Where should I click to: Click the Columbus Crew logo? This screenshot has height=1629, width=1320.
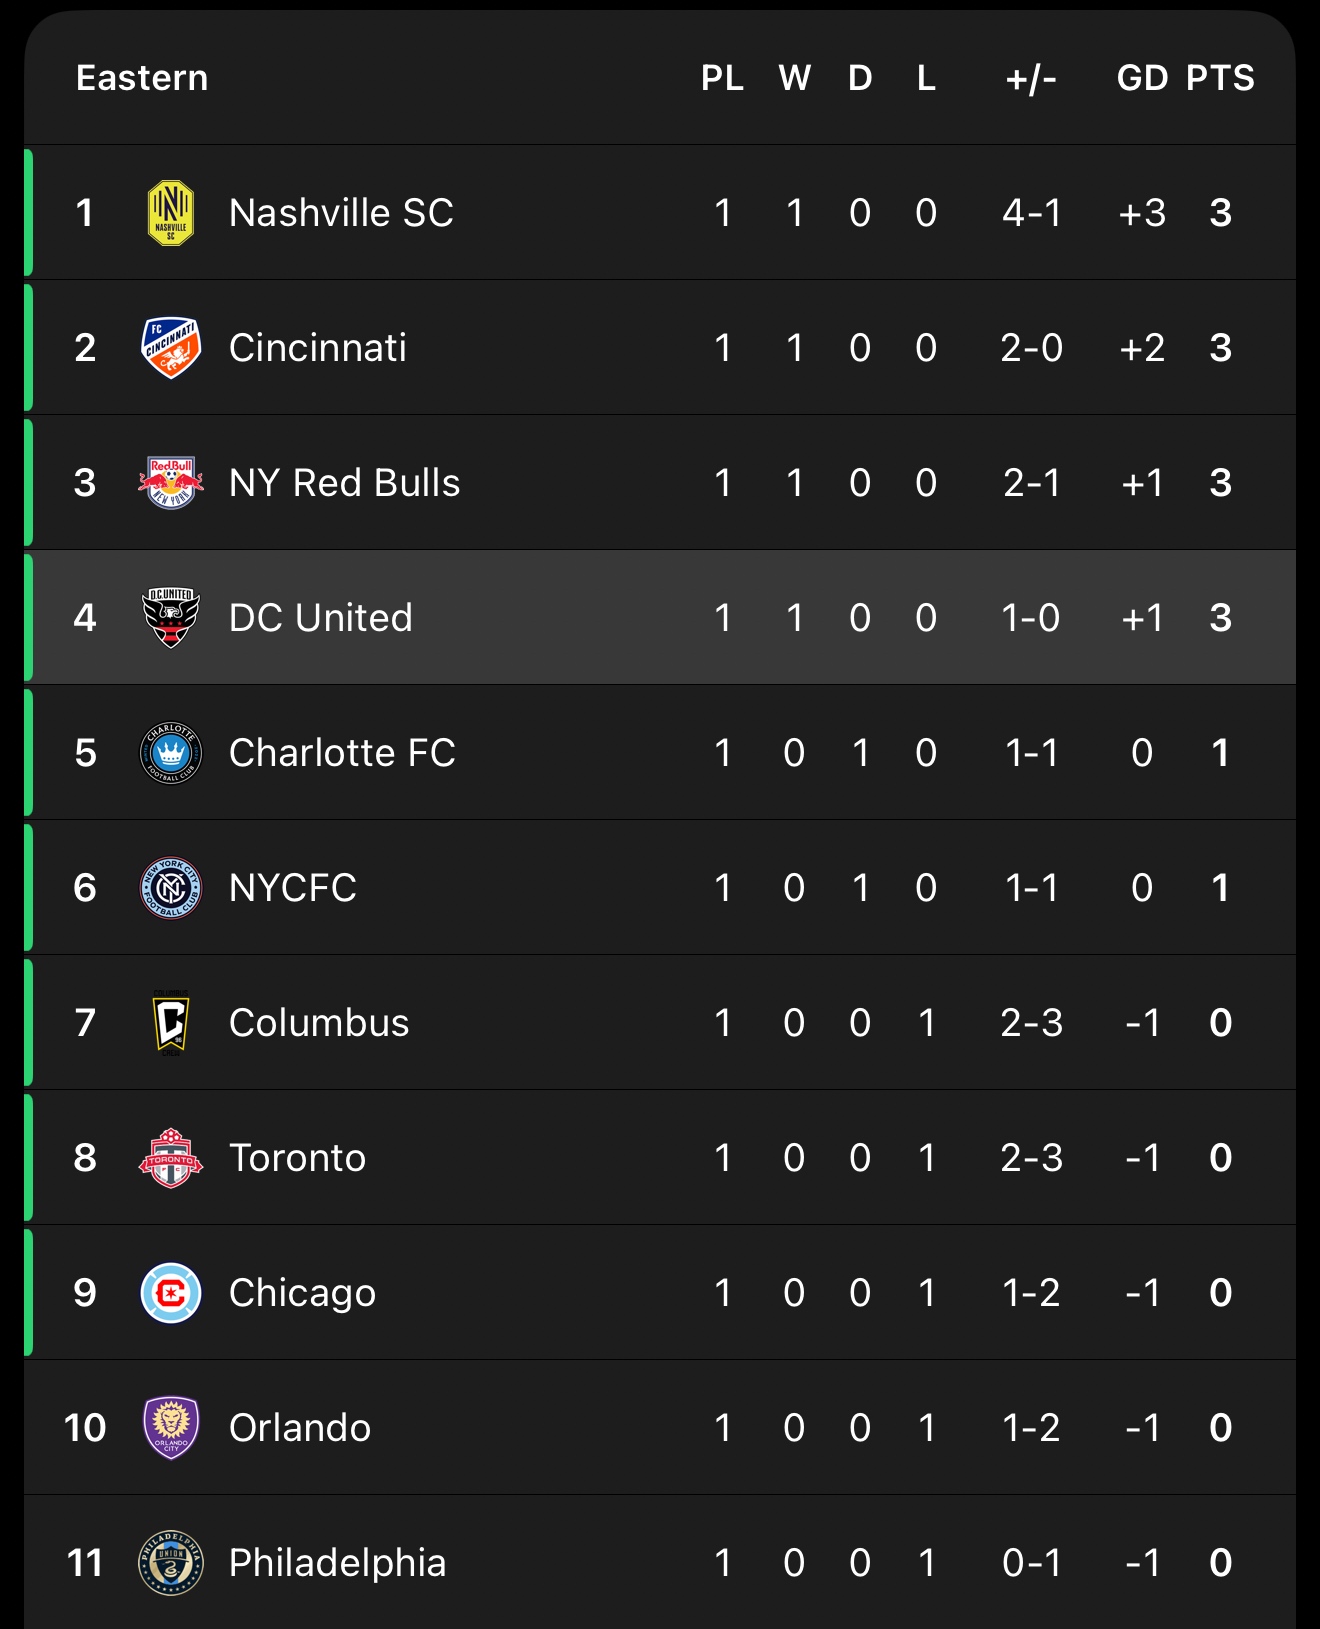171,1023
